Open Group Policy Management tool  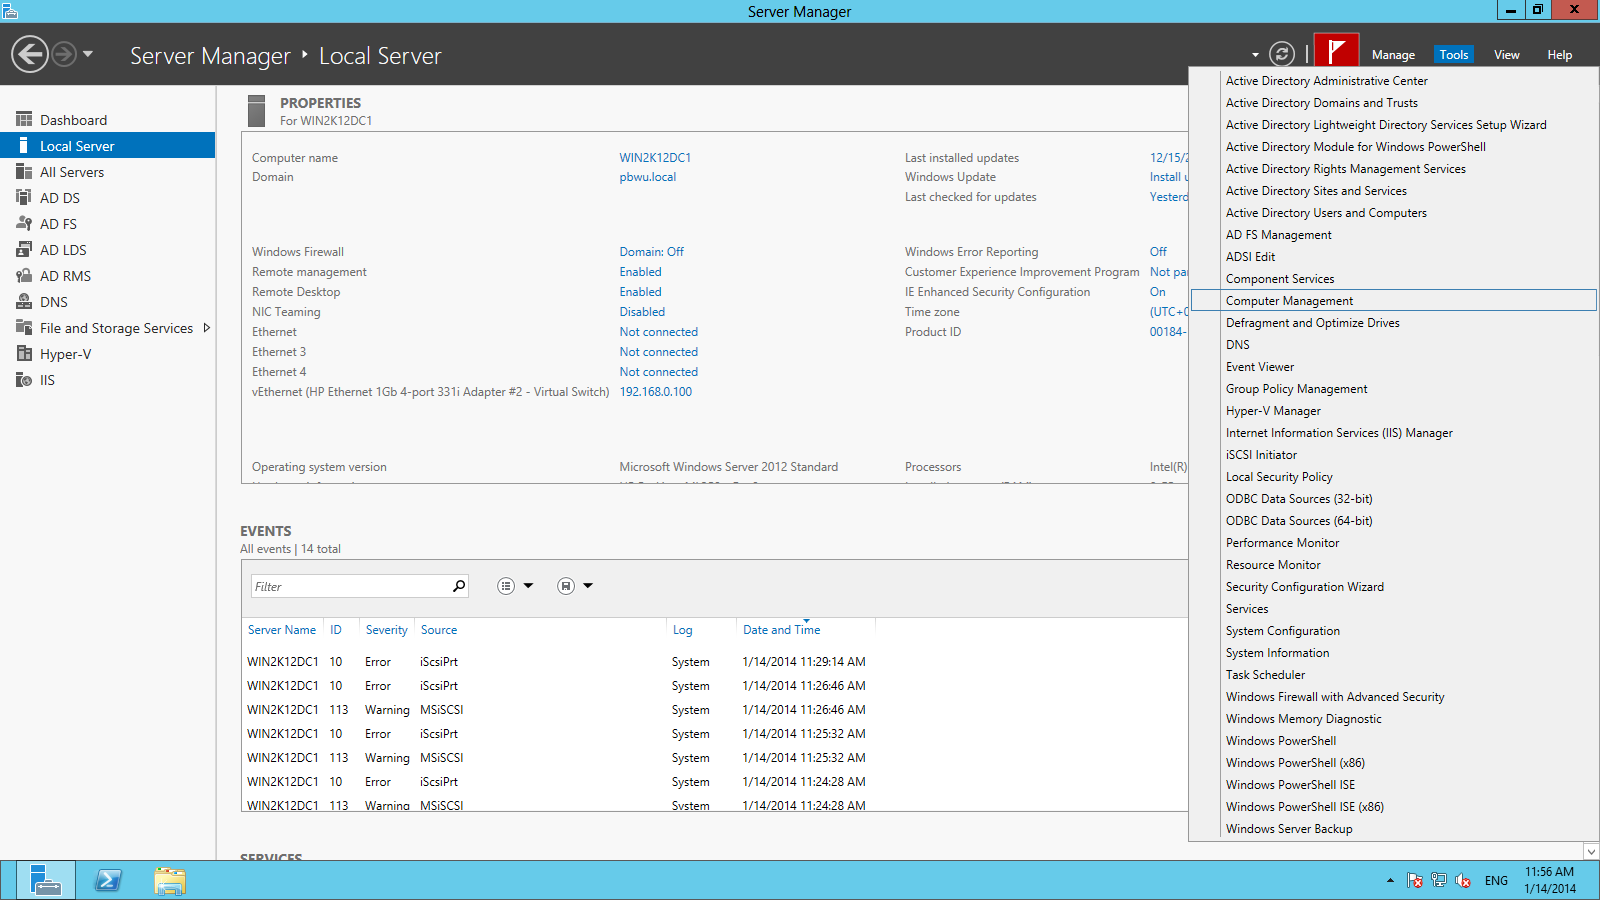point(1297,389)
